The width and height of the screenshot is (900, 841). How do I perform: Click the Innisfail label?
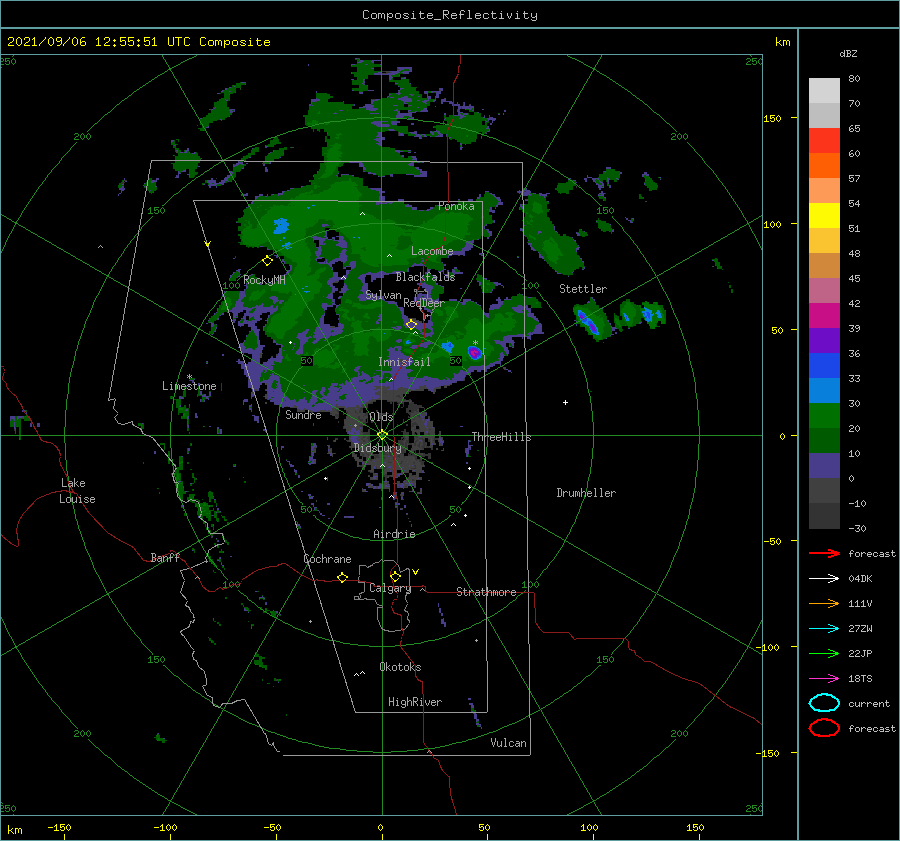[404, 362]
